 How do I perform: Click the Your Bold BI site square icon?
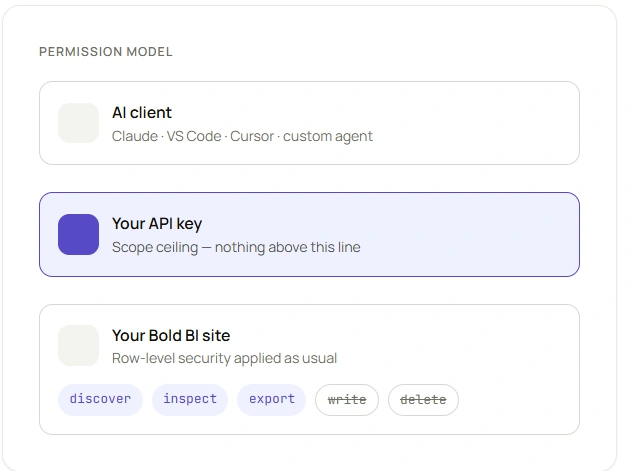pyautogui.click(x=78, y=346)
